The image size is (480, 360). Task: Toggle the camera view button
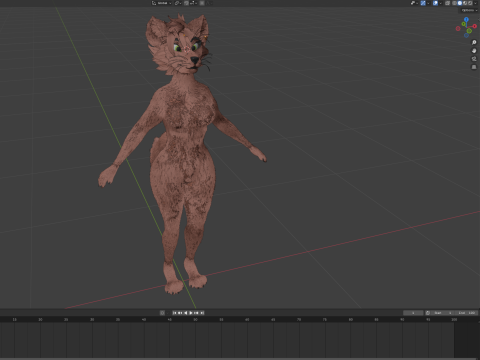[x=474, y=59]
